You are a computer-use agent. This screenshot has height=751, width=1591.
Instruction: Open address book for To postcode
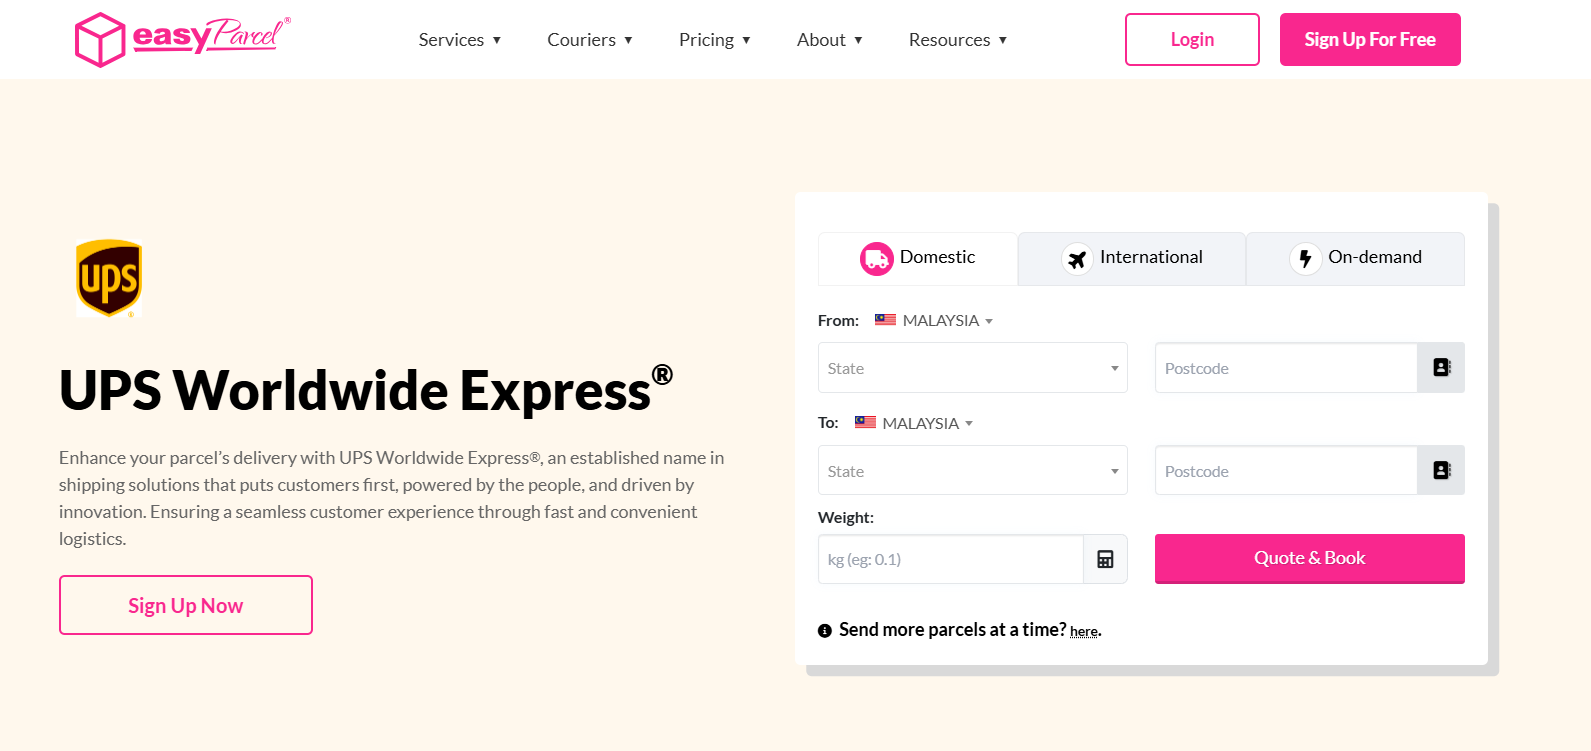tap(1441, 470)
